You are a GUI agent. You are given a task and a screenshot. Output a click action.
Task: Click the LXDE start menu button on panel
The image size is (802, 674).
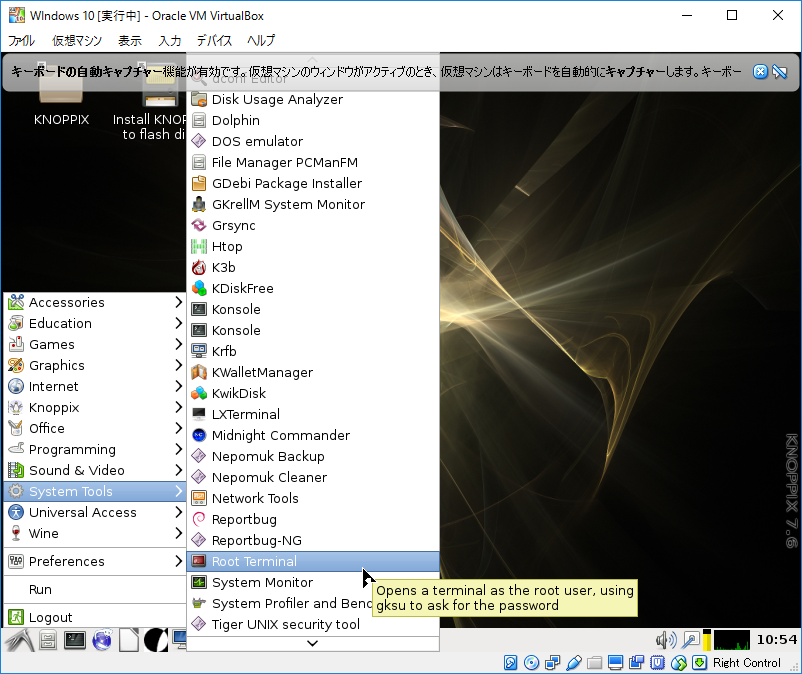click(19, 640)
